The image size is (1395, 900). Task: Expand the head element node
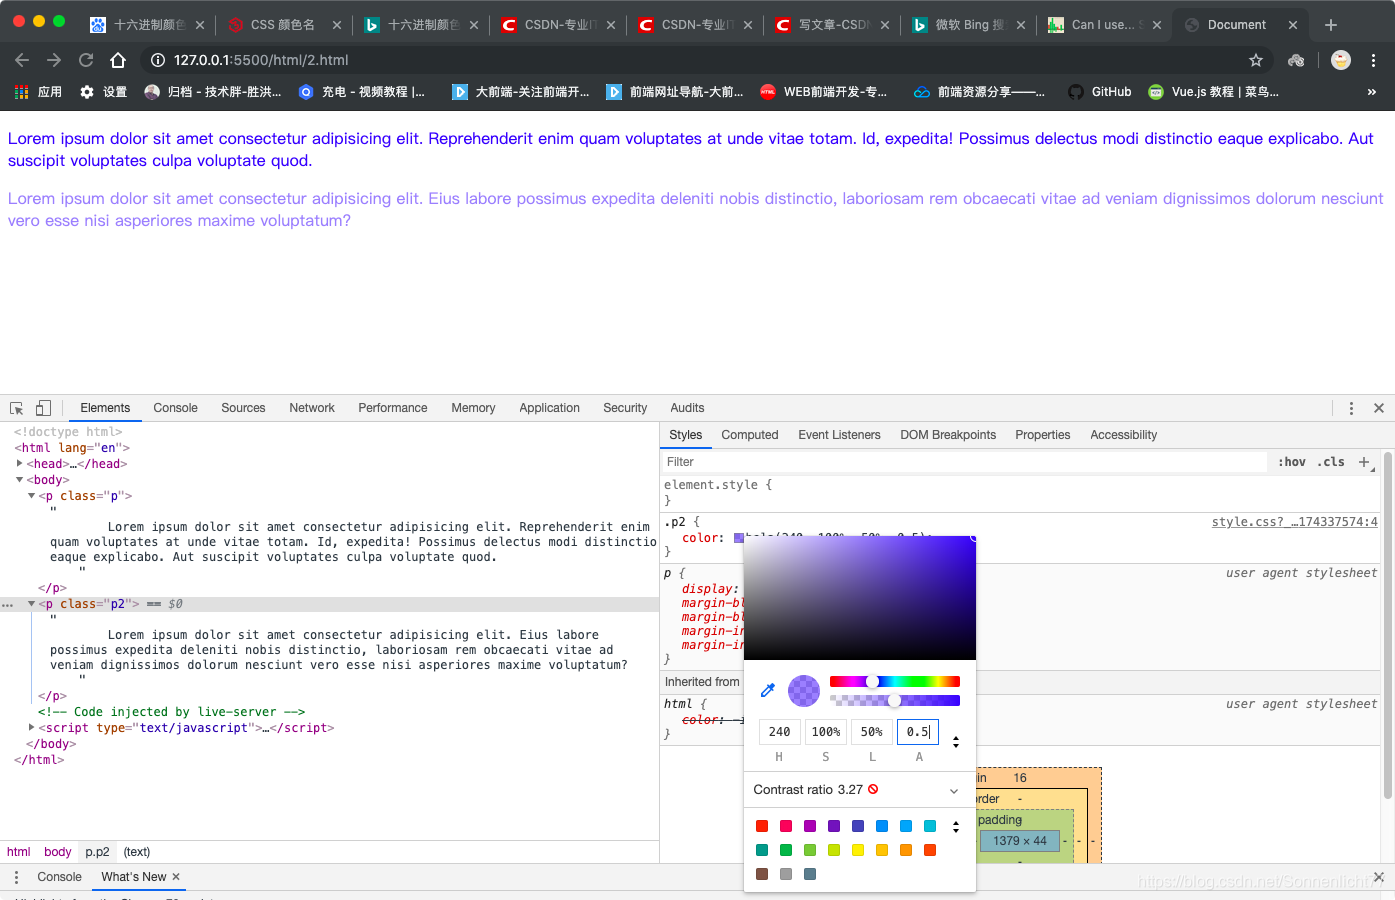click(19, 464)
